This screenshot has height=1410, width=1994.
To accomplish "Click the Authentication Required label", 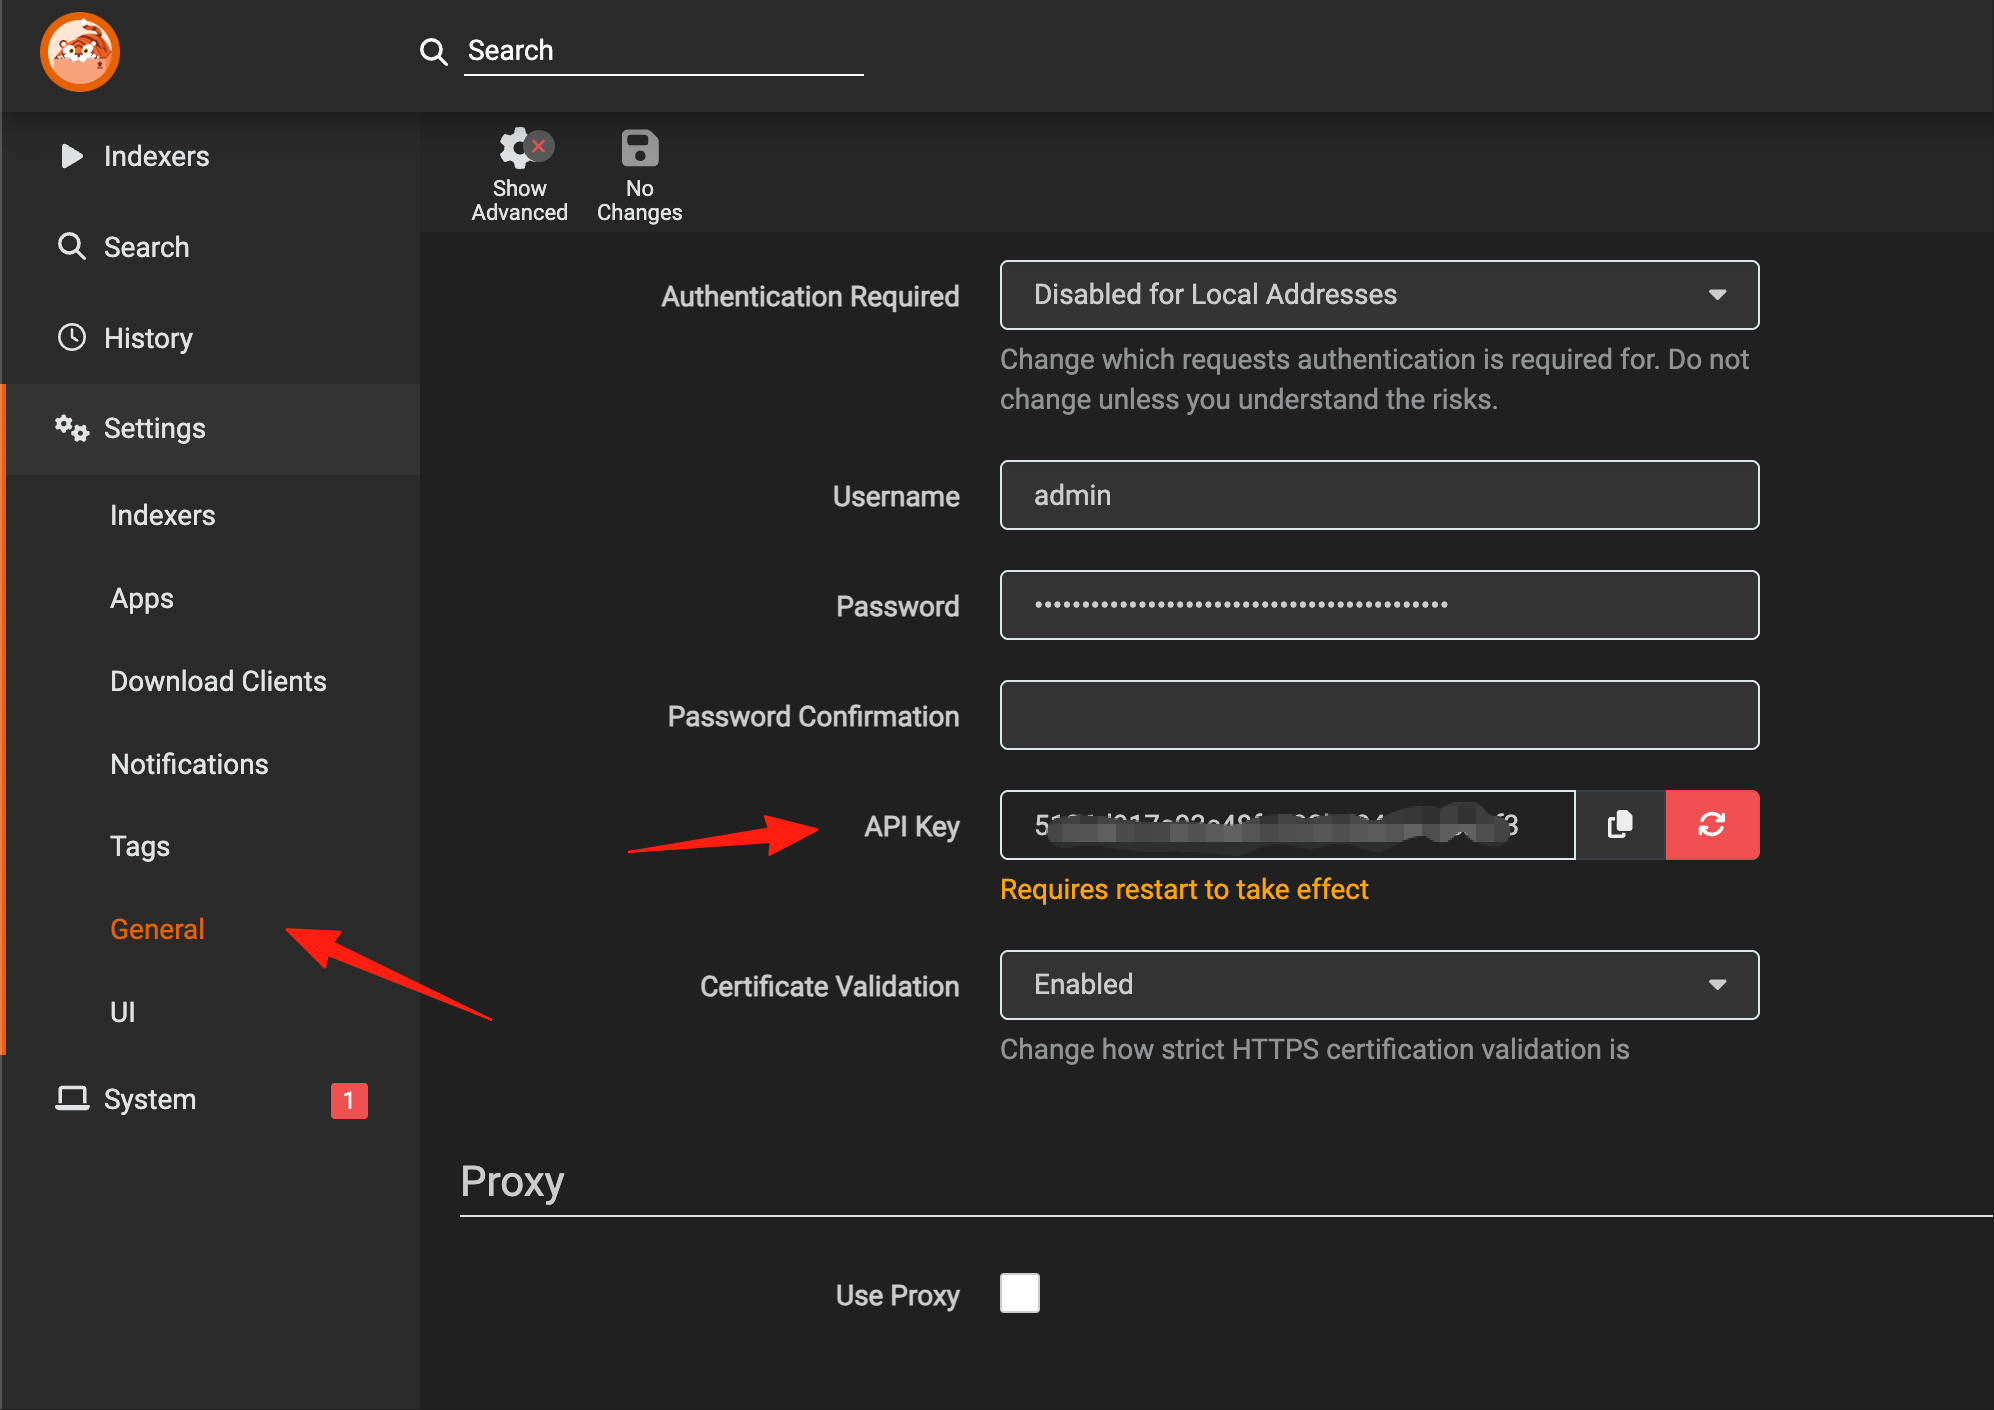I will click(810, 297).
